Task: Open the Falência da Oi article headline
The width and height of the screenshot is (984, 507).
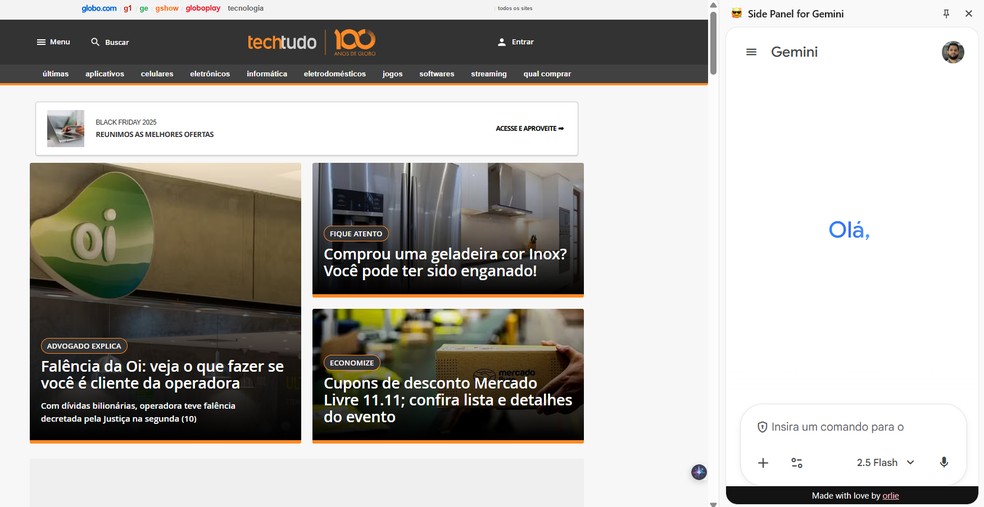Action: pos(163,375)
